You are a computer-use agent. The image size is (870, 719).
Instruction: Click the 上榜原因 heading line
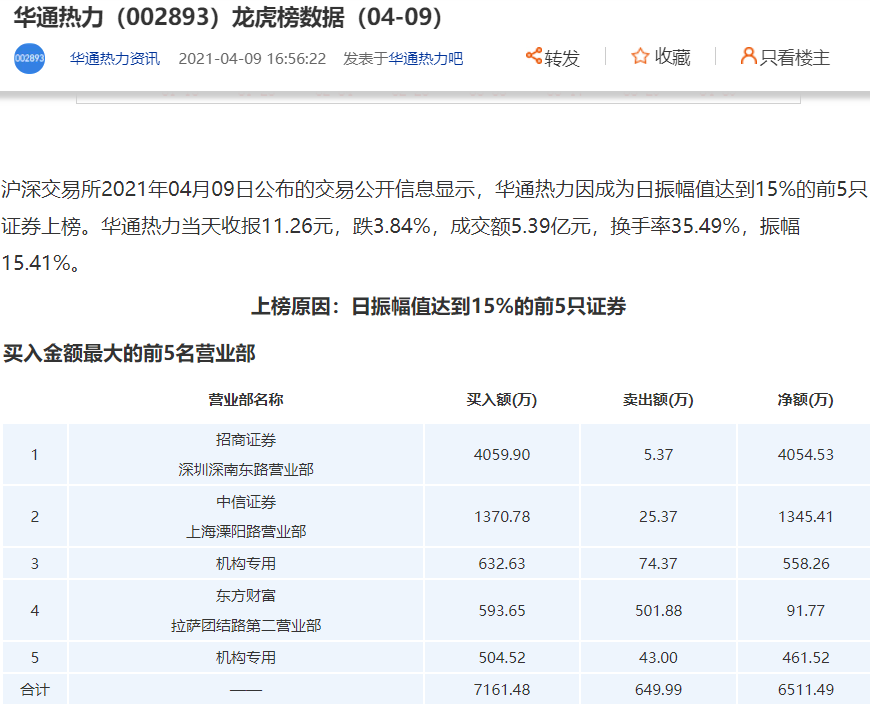438,306
